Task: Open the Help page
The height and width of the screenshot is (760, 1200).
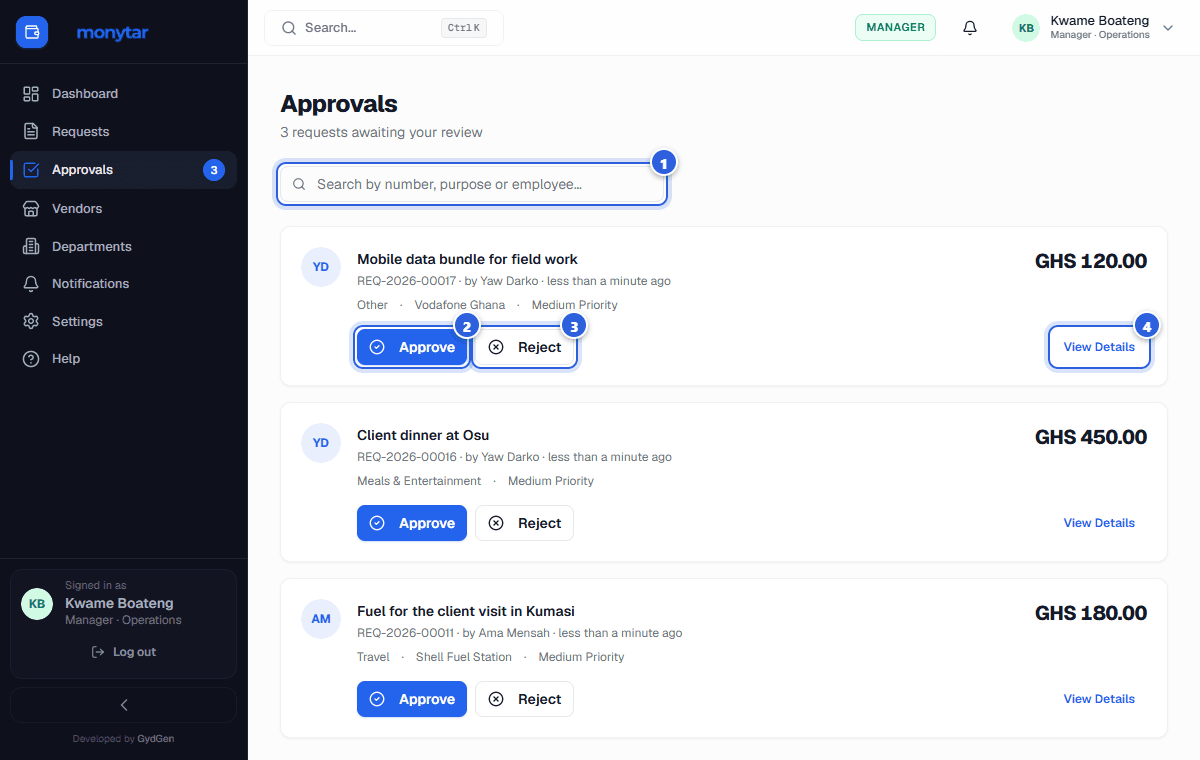Action: tap(123, 359)
